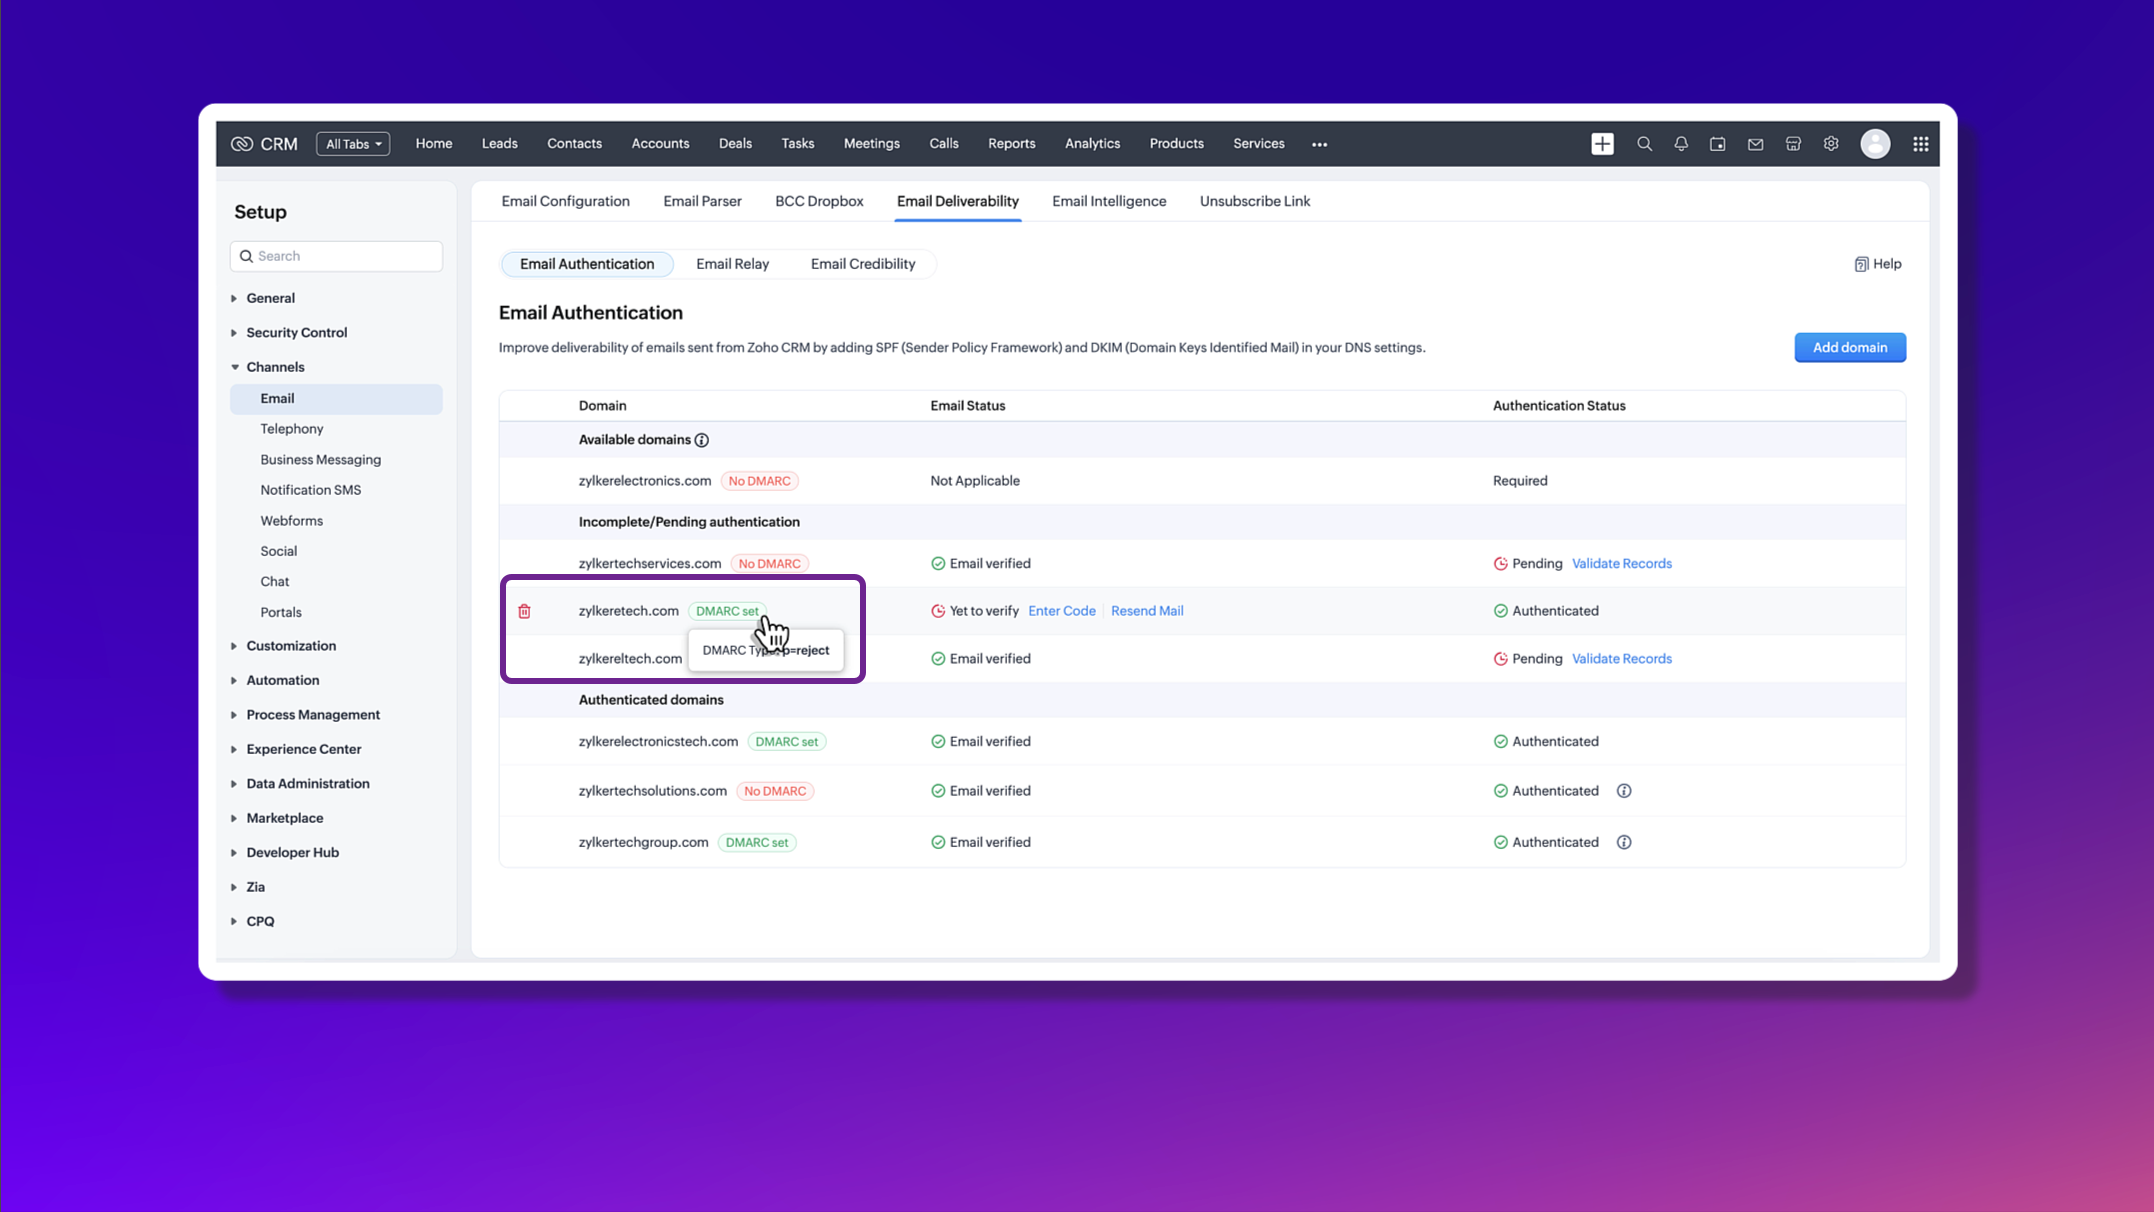Screen dimensions: 2154x1212
Task: Click the plus create-new icon
Action: [x=1602, y=144]
